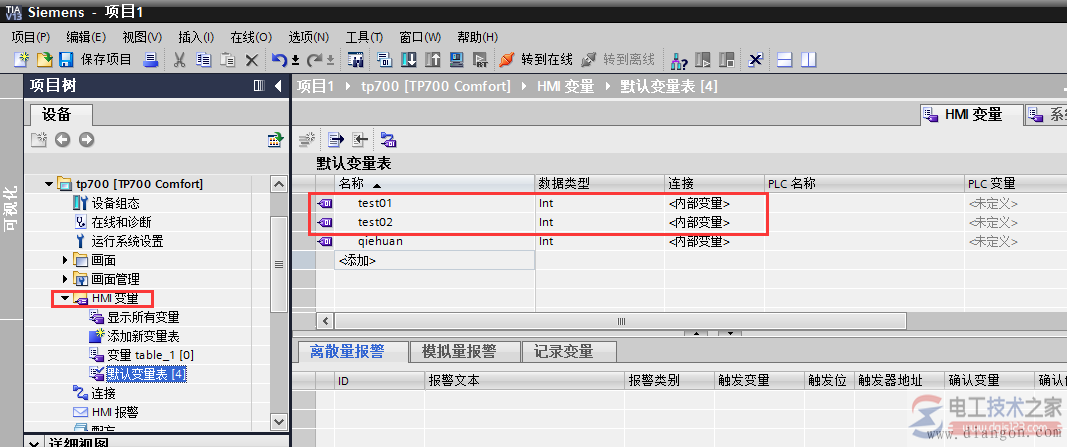Image resolution: width=1067 pixels, height=447 pixels.
Task: Click the tag table horizontal scrollbar
Action: pyautogui.click(x=620, y=320)
